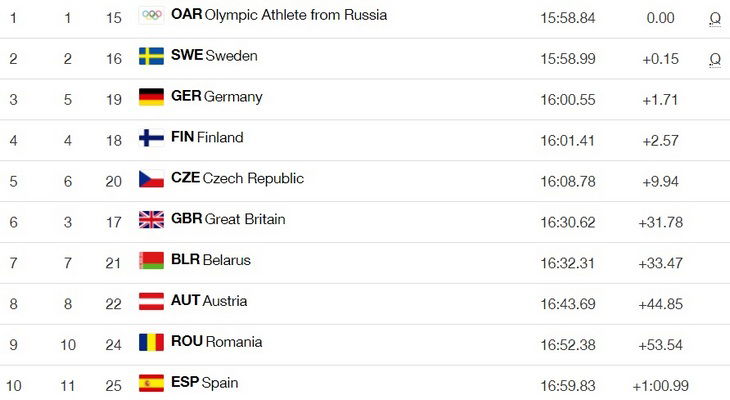
Task: Open the Olympic Athlete from Russia team link
Action: click(279, 15)
